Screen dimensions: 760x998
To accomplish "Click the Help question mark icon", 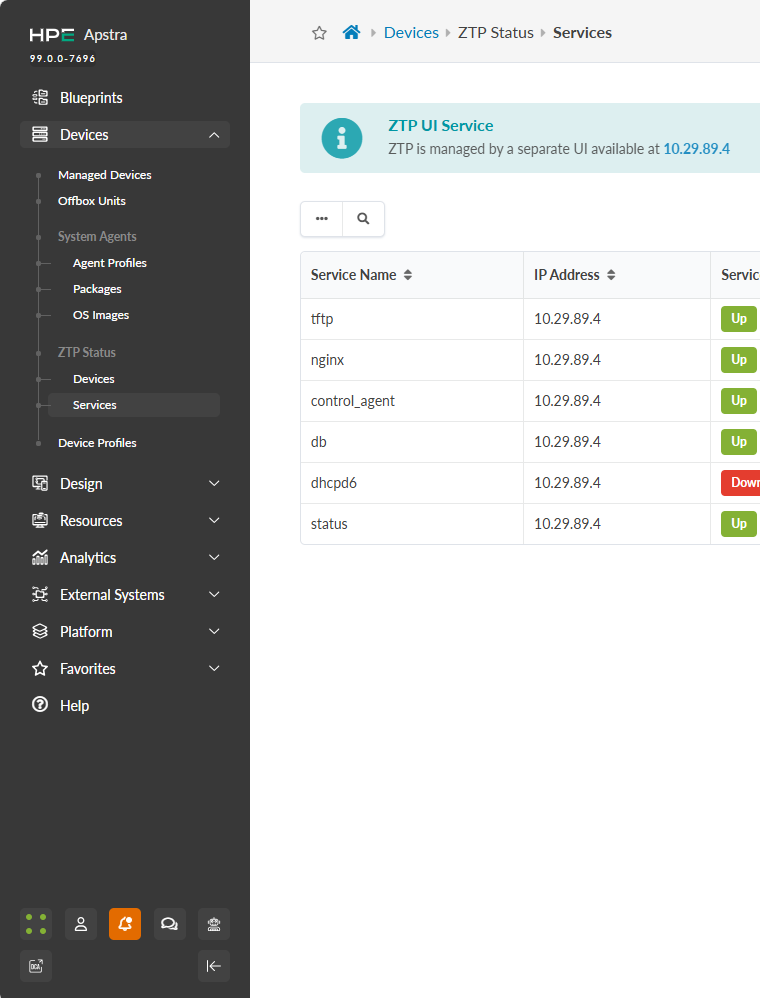I will coord(40,705).
